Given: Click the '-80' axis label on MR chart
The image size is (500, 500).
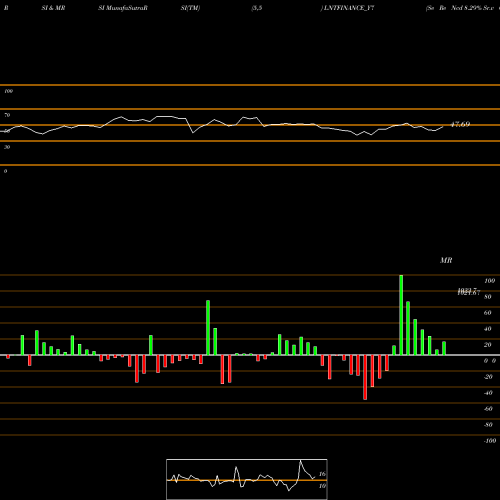Looking at the screenshot, I should (488, 425).
